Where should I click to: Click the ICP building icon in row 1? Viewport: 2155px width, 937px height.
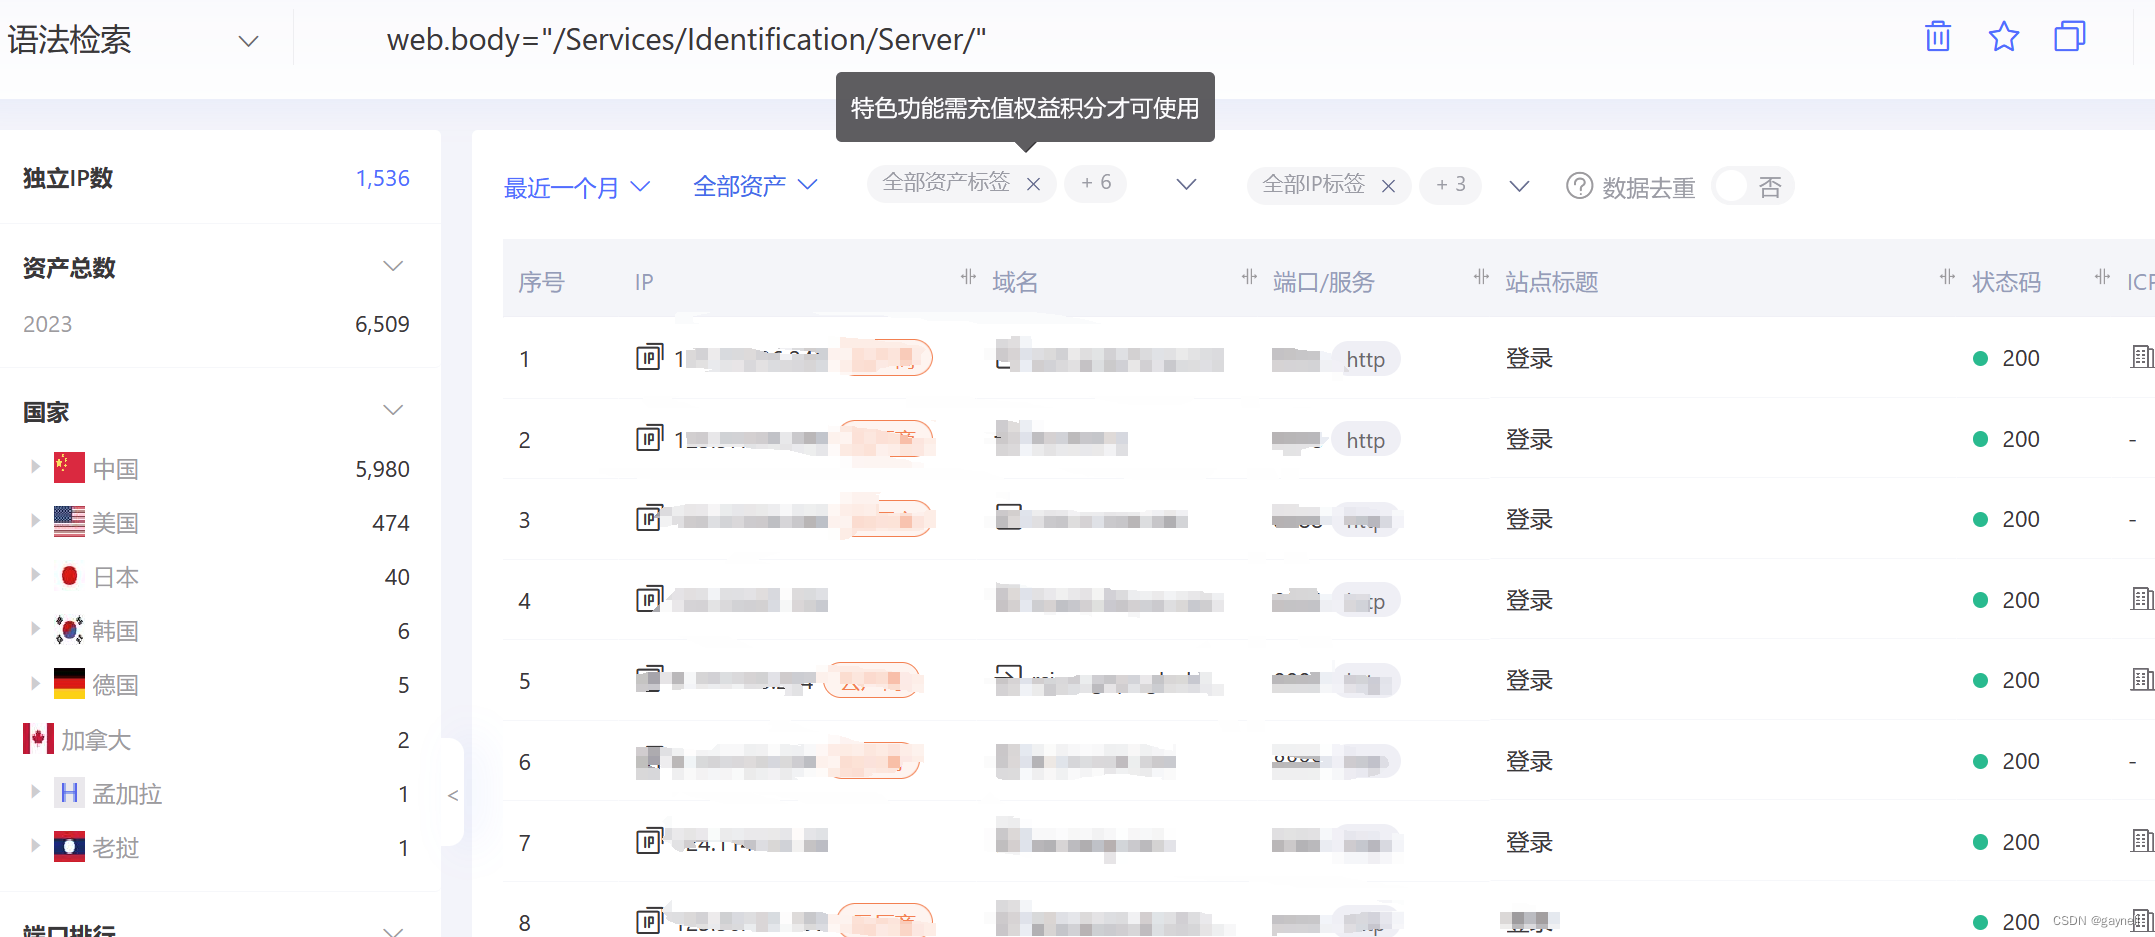click(x=2141, y=356)
